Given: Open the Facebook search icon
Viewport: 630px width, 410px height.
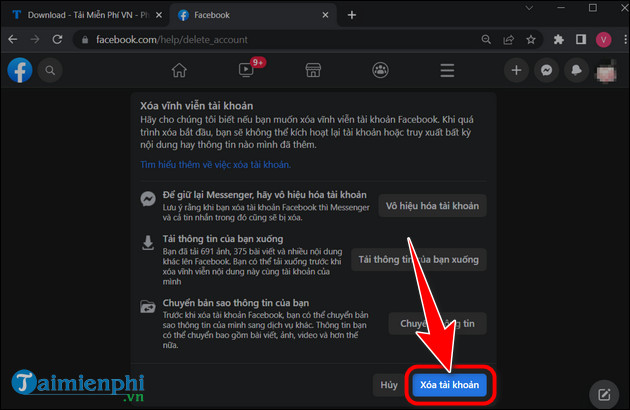Looking at the screenshot, I should pyautogui.click(x=50, y=70).
